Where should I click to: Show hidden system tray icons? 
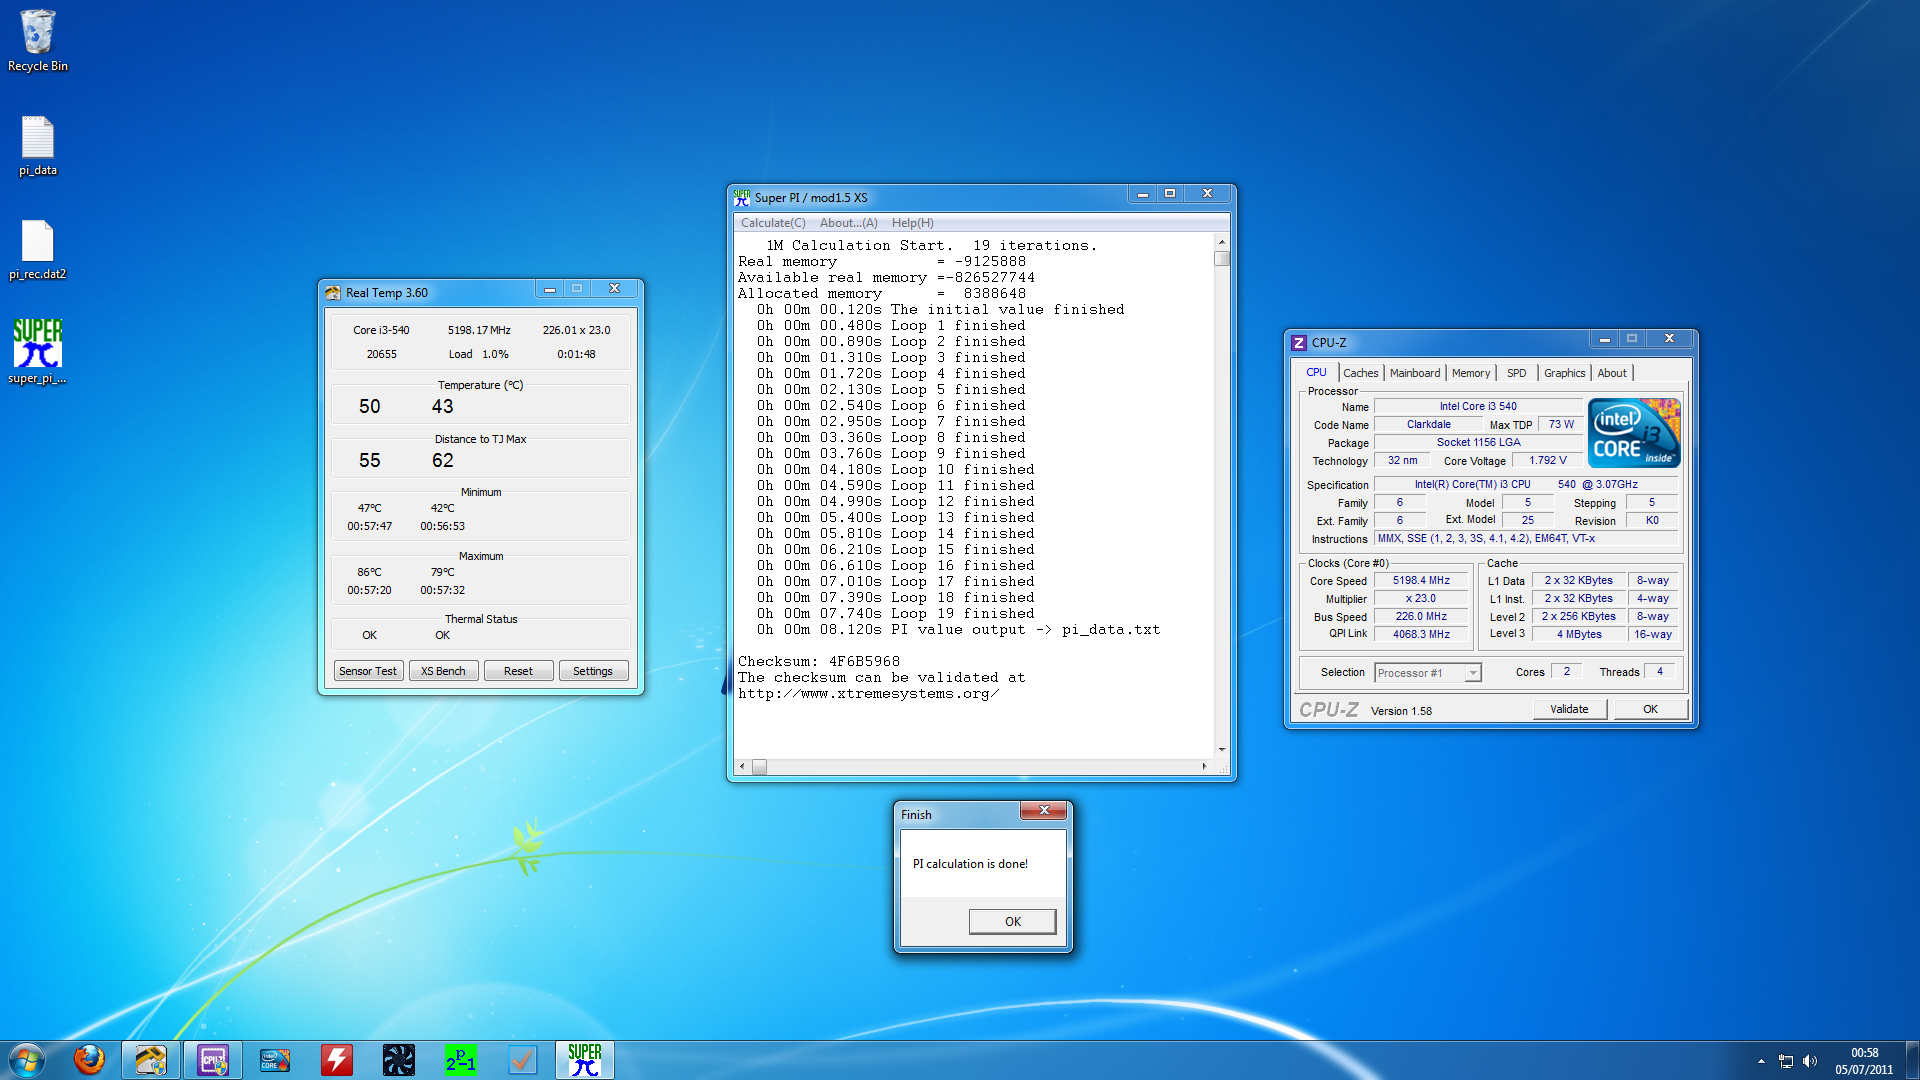[1761, 1061]
